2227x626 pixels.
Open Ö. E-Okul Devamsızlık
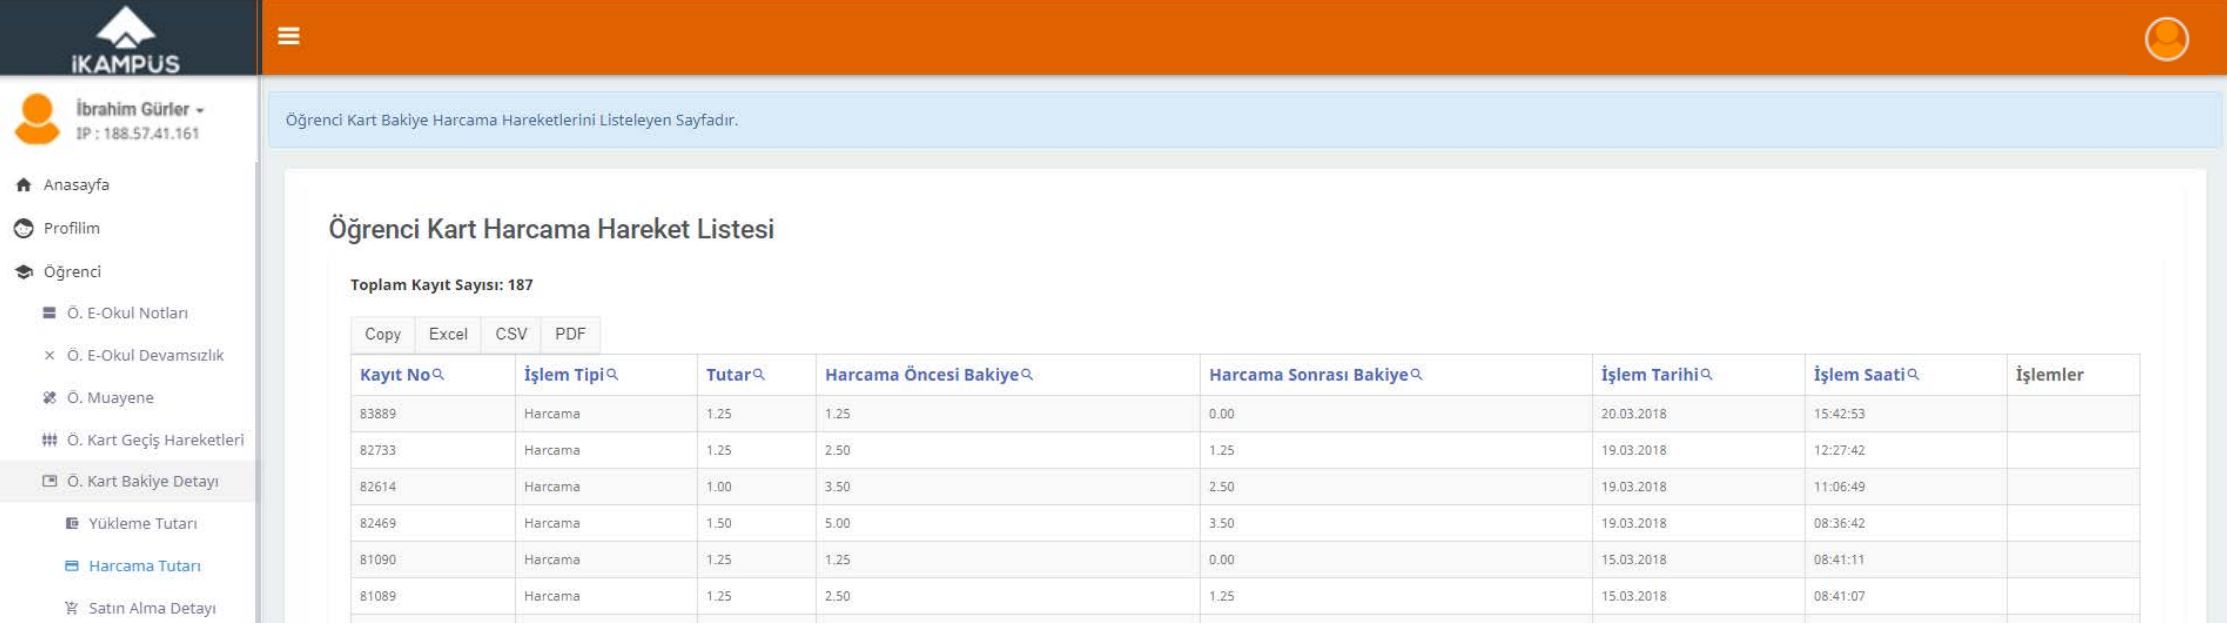[145, 355]
